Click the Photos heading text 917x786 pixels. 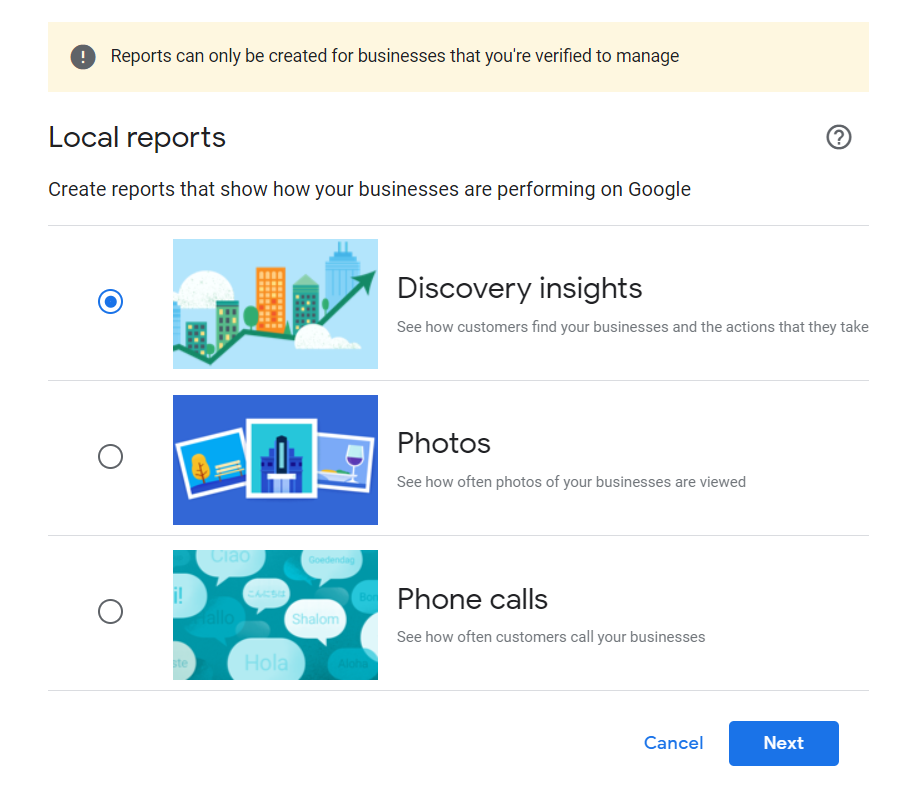444,443
